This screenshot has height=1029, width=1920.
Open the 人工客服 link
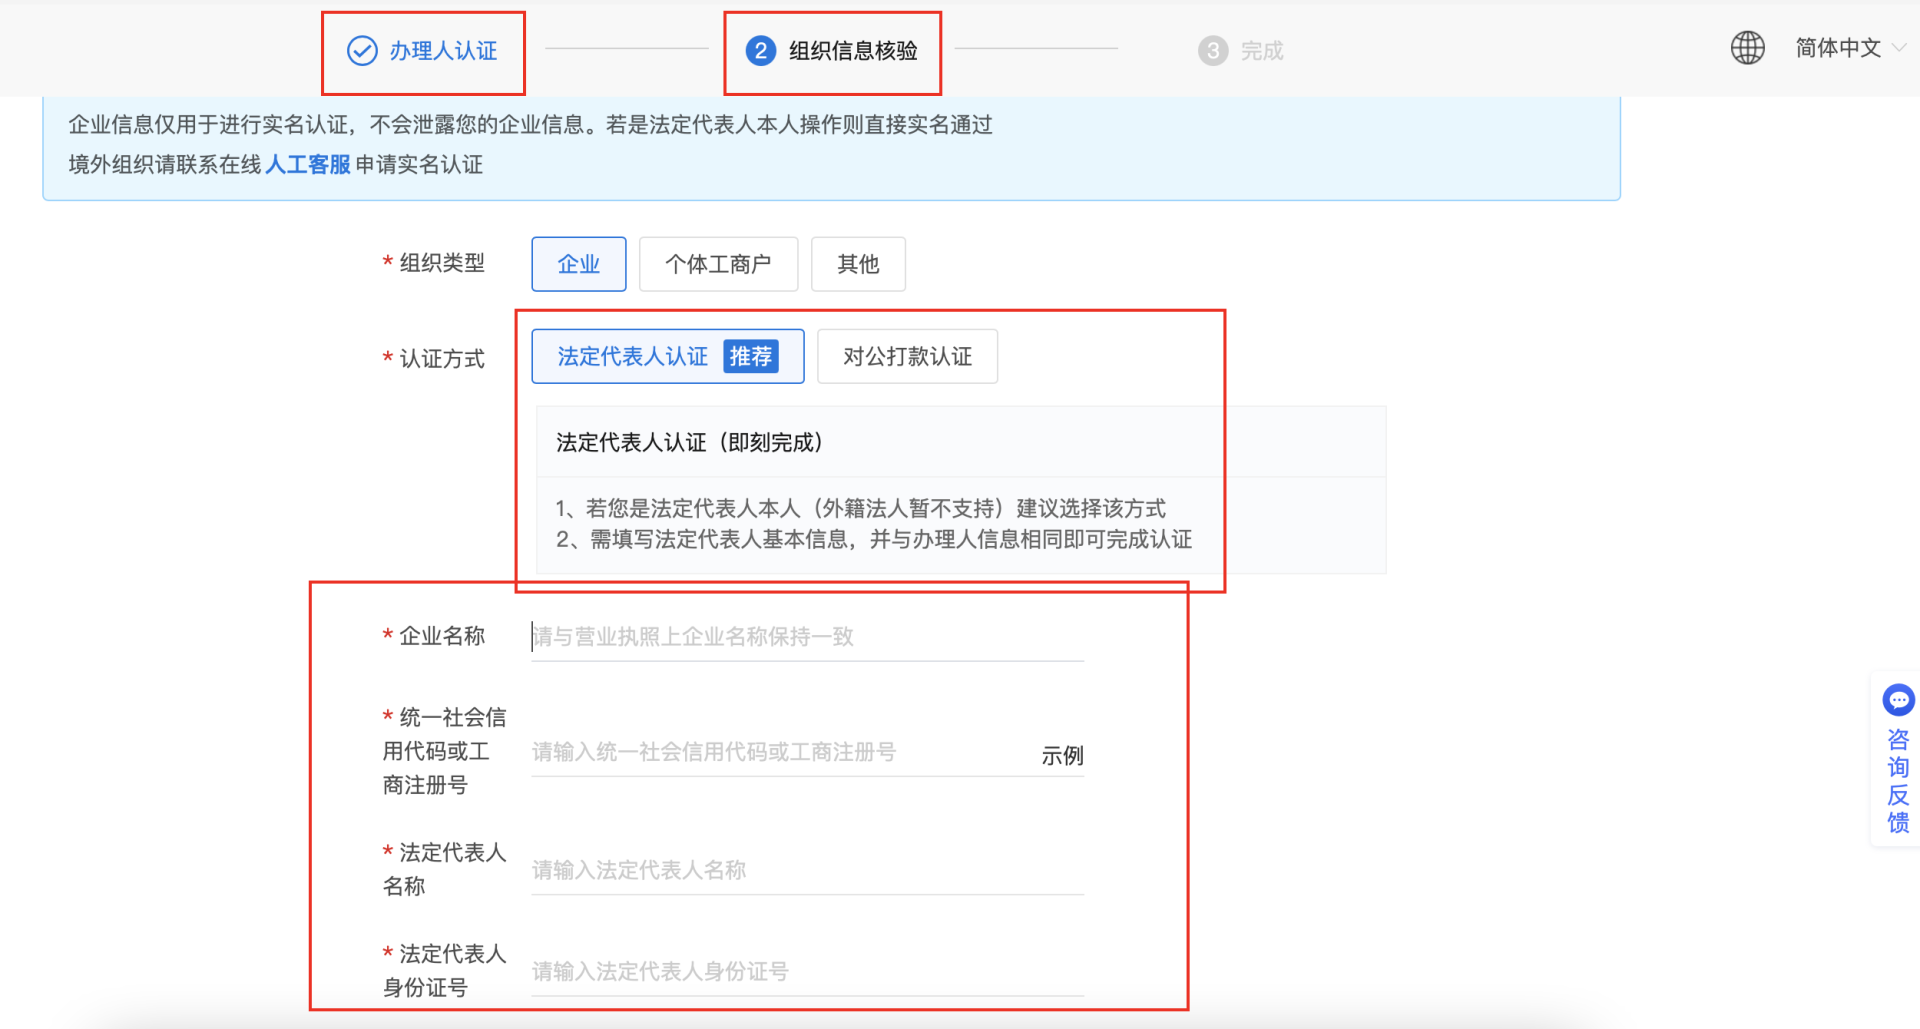[x=308, y=165]
